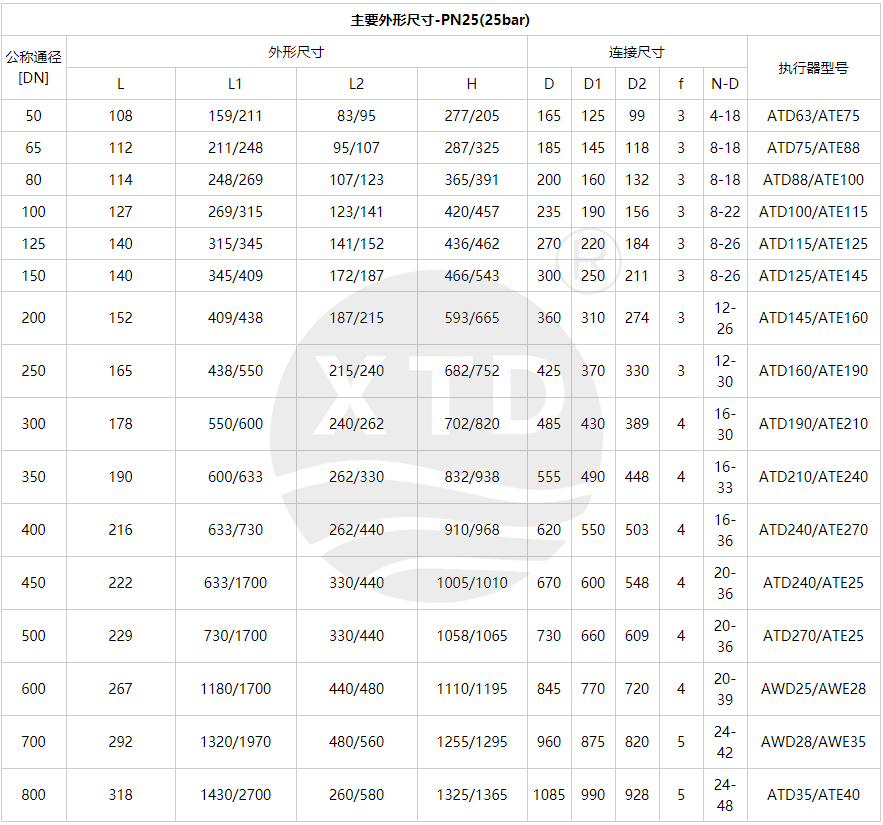Click the 1430/2700 L1 value

point(235,795)
